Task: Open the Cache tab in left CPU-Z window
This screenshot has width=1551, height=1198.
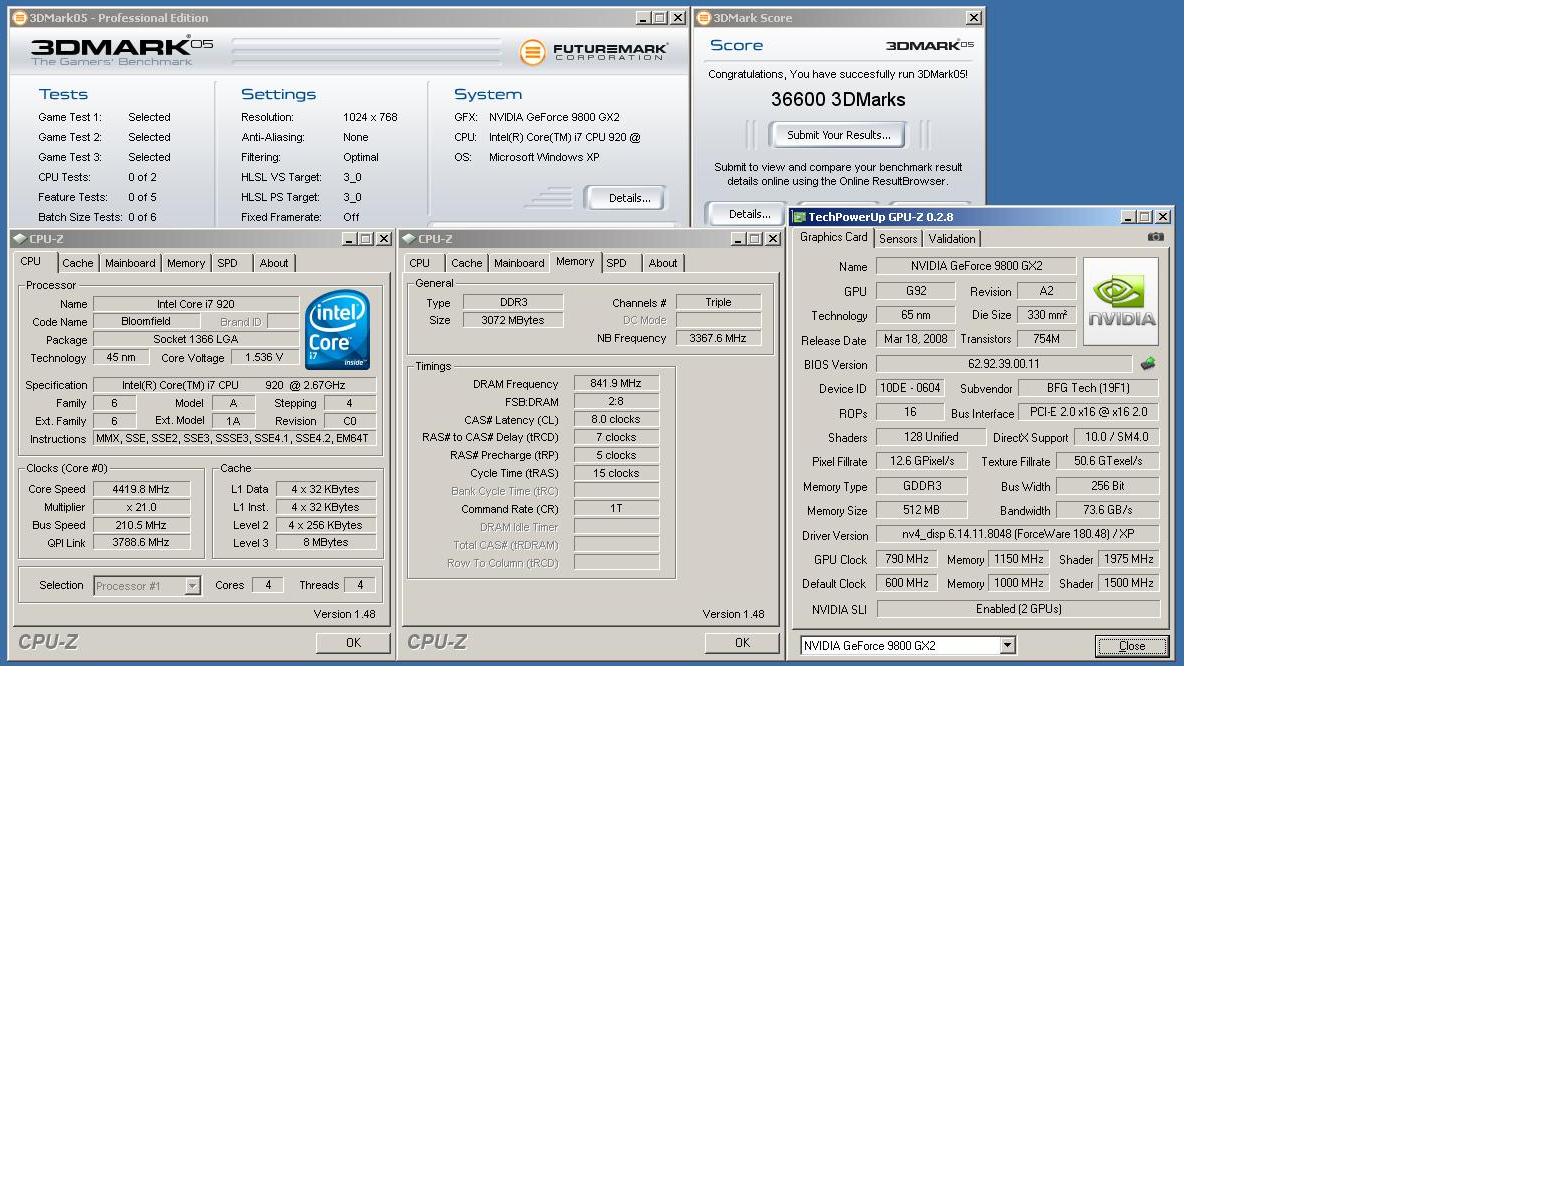Action: 78,263
